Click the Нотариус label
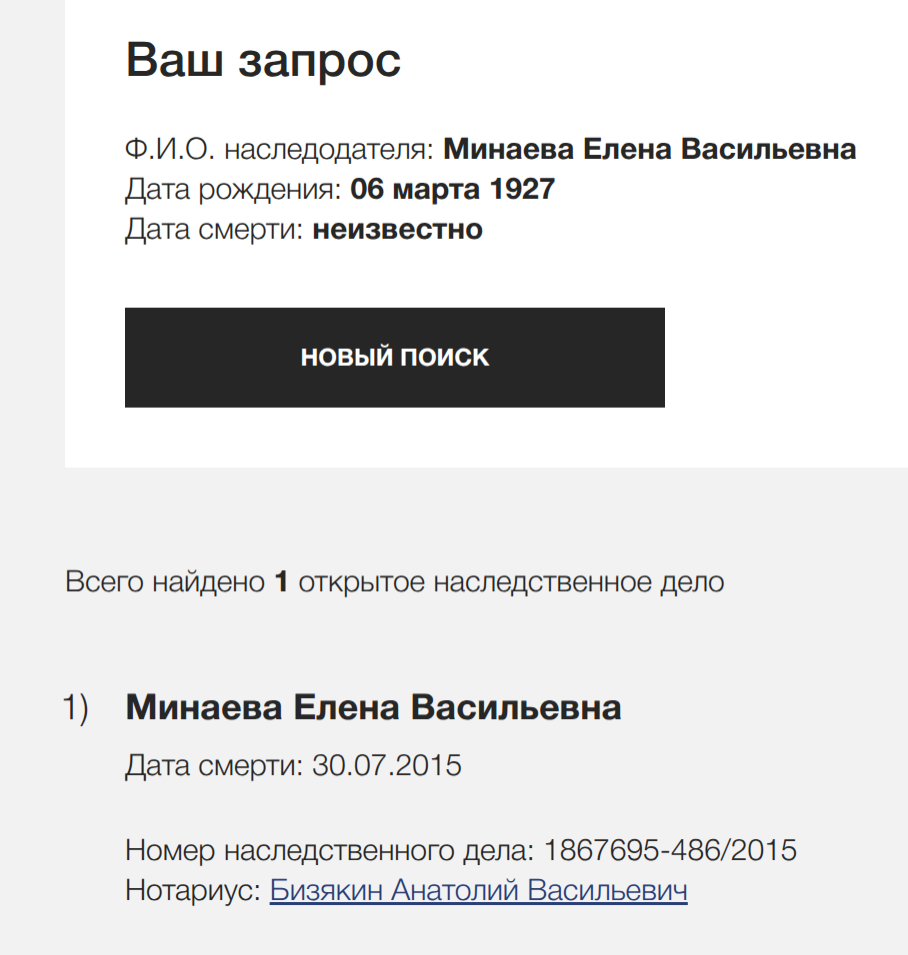Image resolution: width=908 pixels, height=955 pixels. (x=193, y=890)
